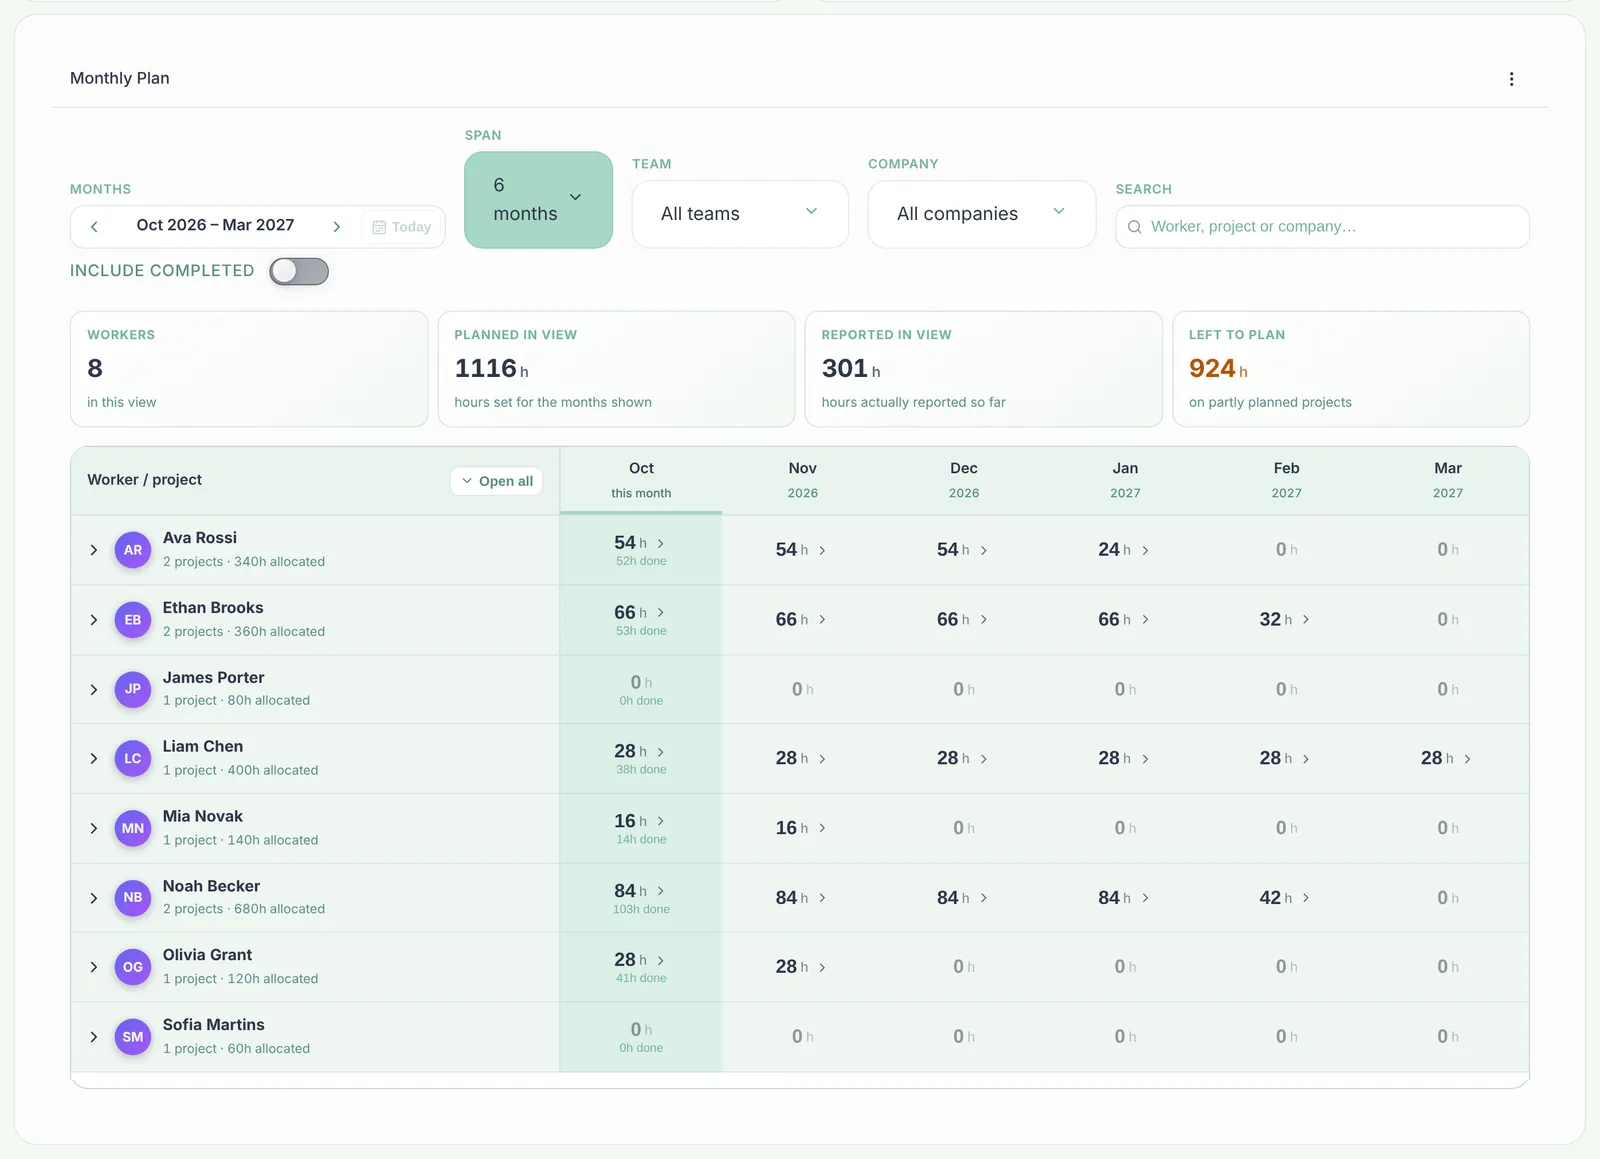Open Ethan Brooks' February 32h cell
This screenshot has width=1600, height=1159.
(x=1285, y=620)
